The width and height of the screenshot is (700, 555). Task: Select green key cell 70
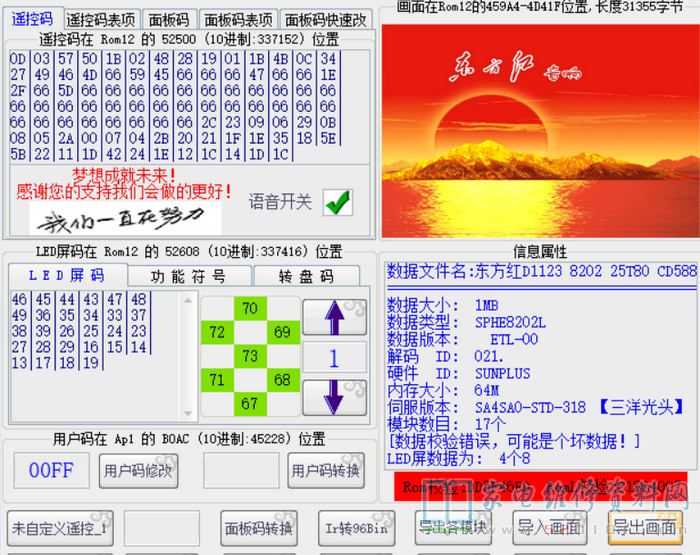pos(250,308)
